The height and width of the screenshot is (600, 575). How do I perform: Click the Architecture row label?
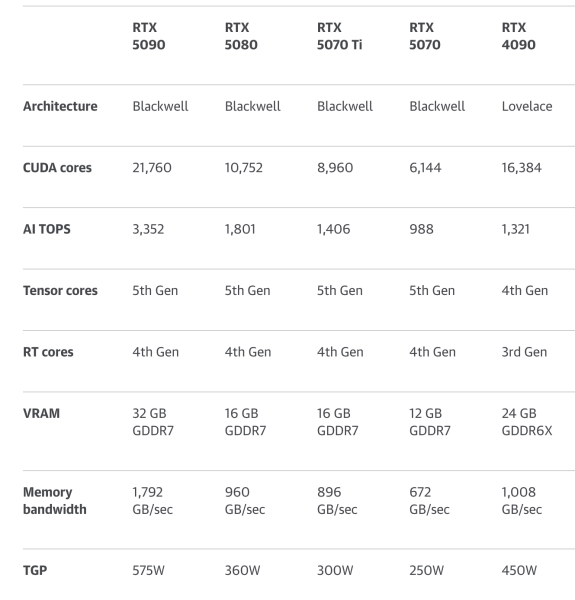click(60, 106)
